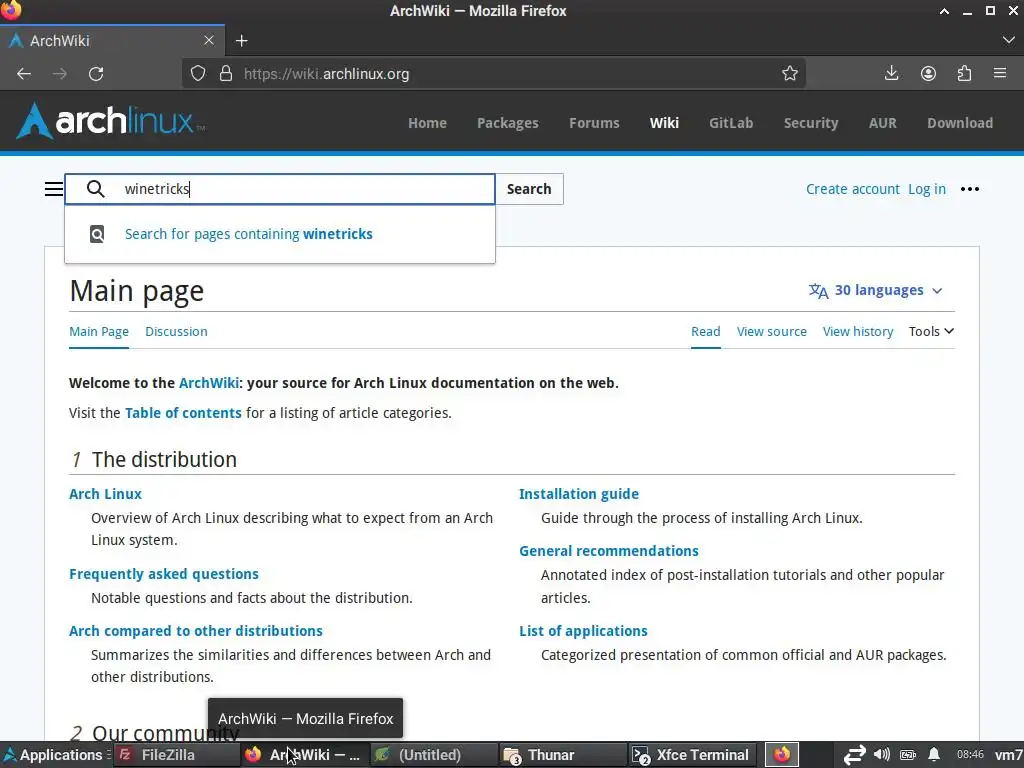Image resolution: width=1024 pixels, height=768 pixels.
Task: Click the magnifier icon in wiki search box
Action: pos(95,189)
